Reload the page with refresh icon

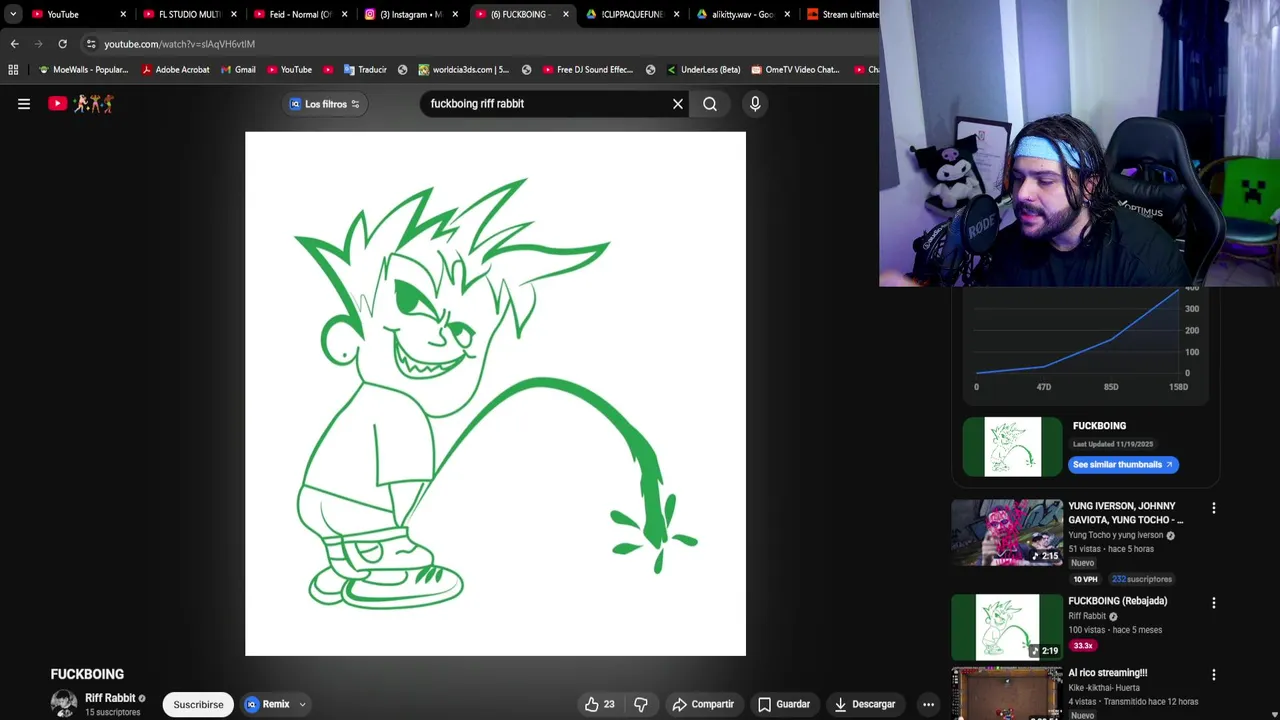click(x=62, y=44)
